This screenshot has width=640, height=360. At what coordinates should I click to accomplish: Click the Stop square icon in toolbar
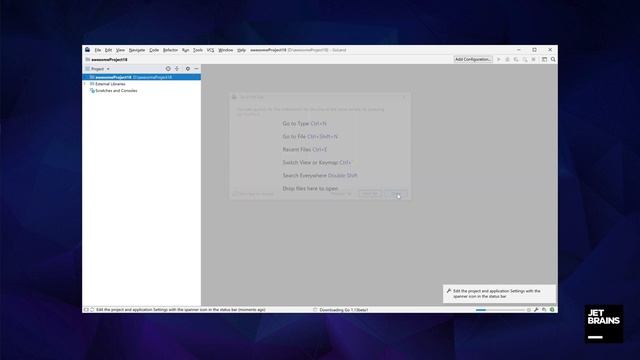(x=533, y=60)
